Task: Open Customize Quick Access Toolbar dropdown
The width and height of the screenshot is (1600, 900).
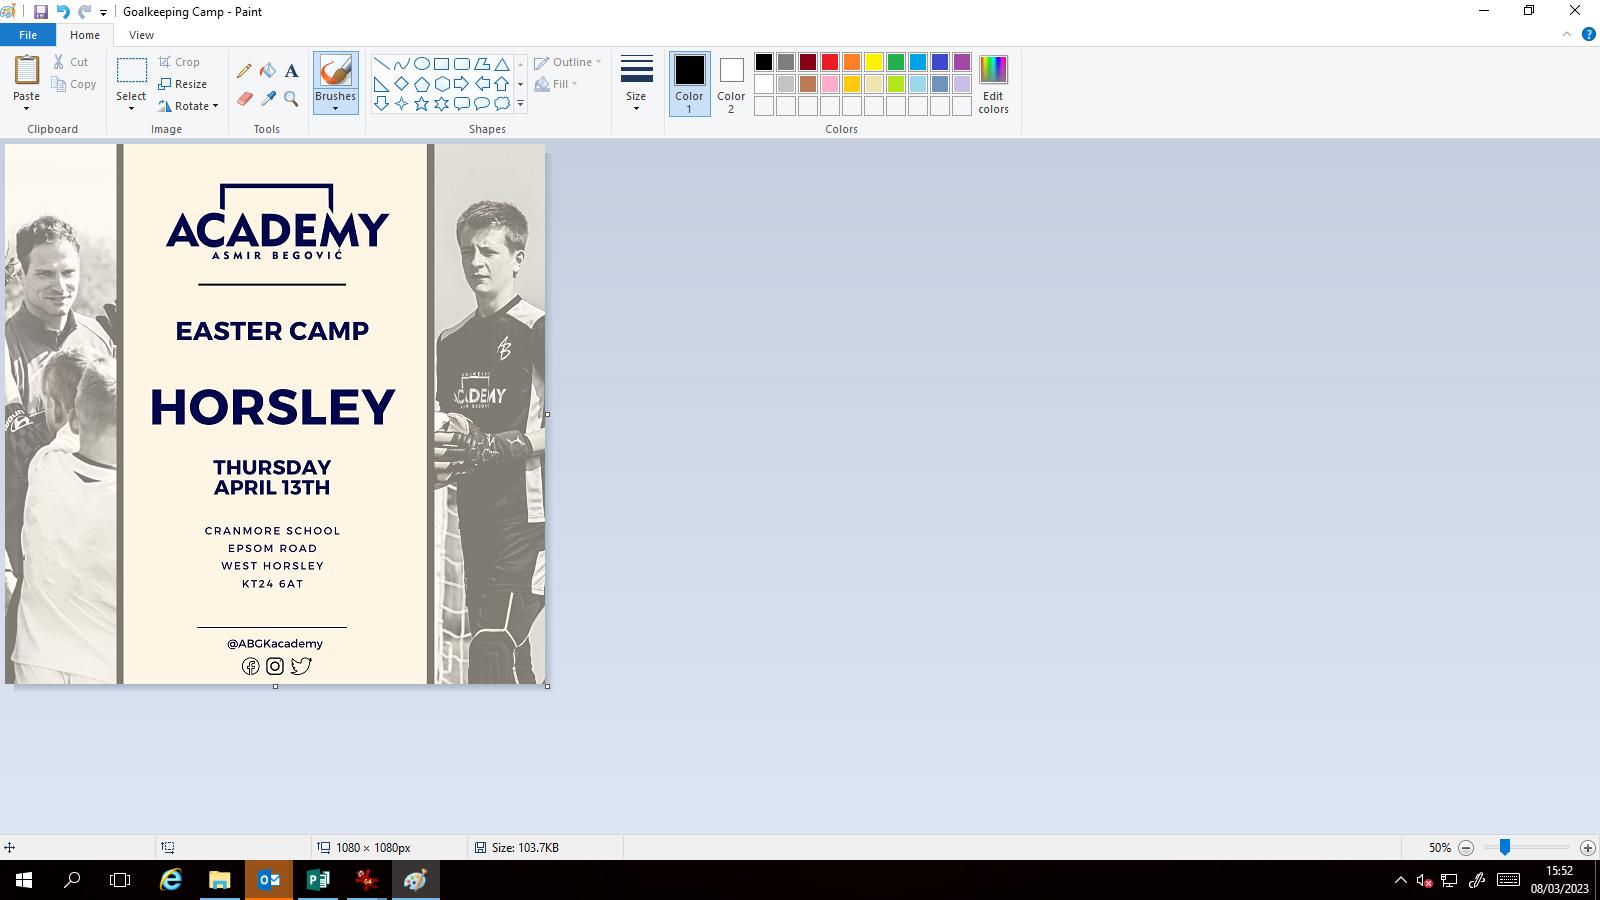Action: 104,13
